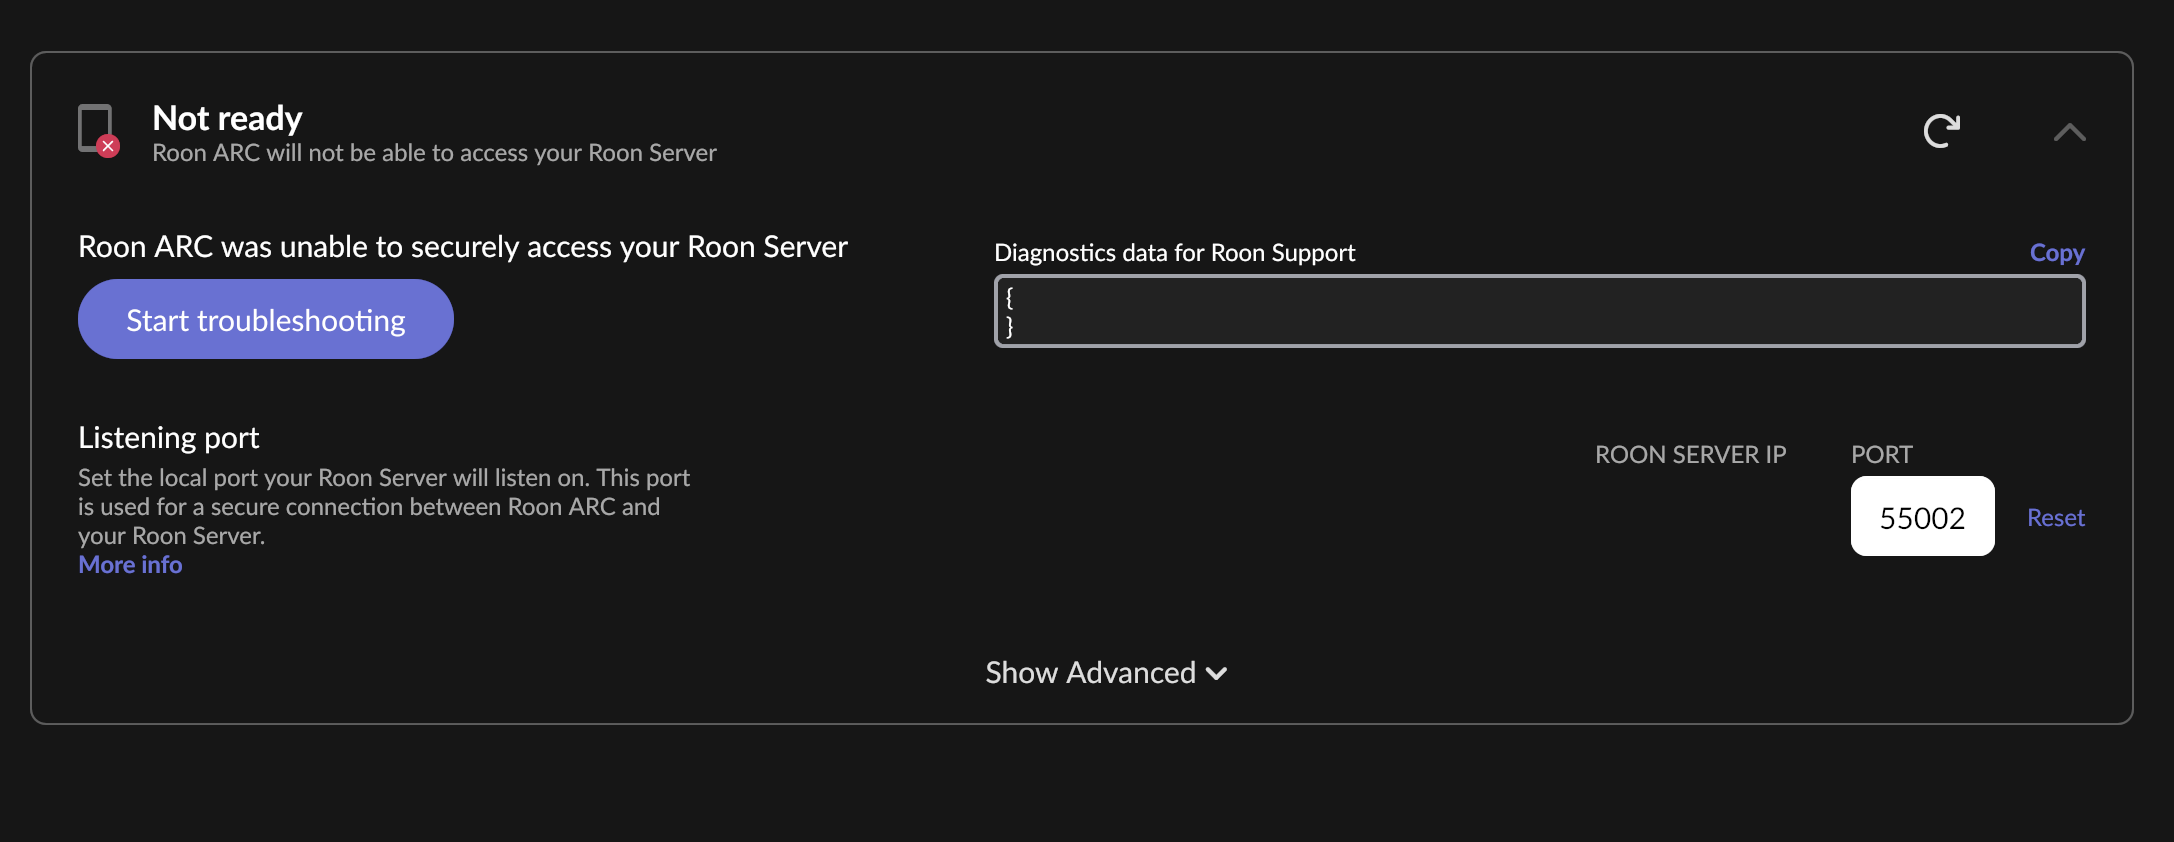
Task: Click 'Roon ARC was unable to securely access' message
Action: pyautogui.click(x=463, y=247)
